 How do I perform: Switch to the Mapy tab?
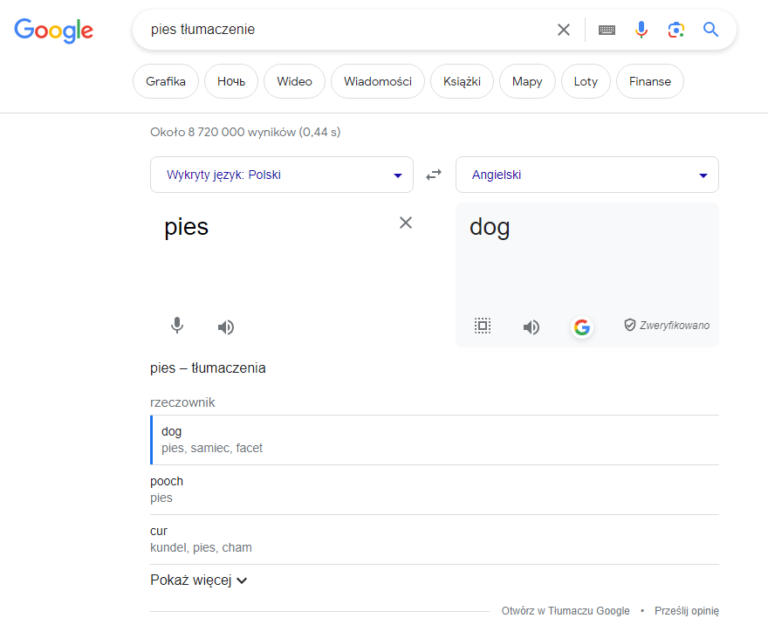pyautogui.click(x=527, y=81)
